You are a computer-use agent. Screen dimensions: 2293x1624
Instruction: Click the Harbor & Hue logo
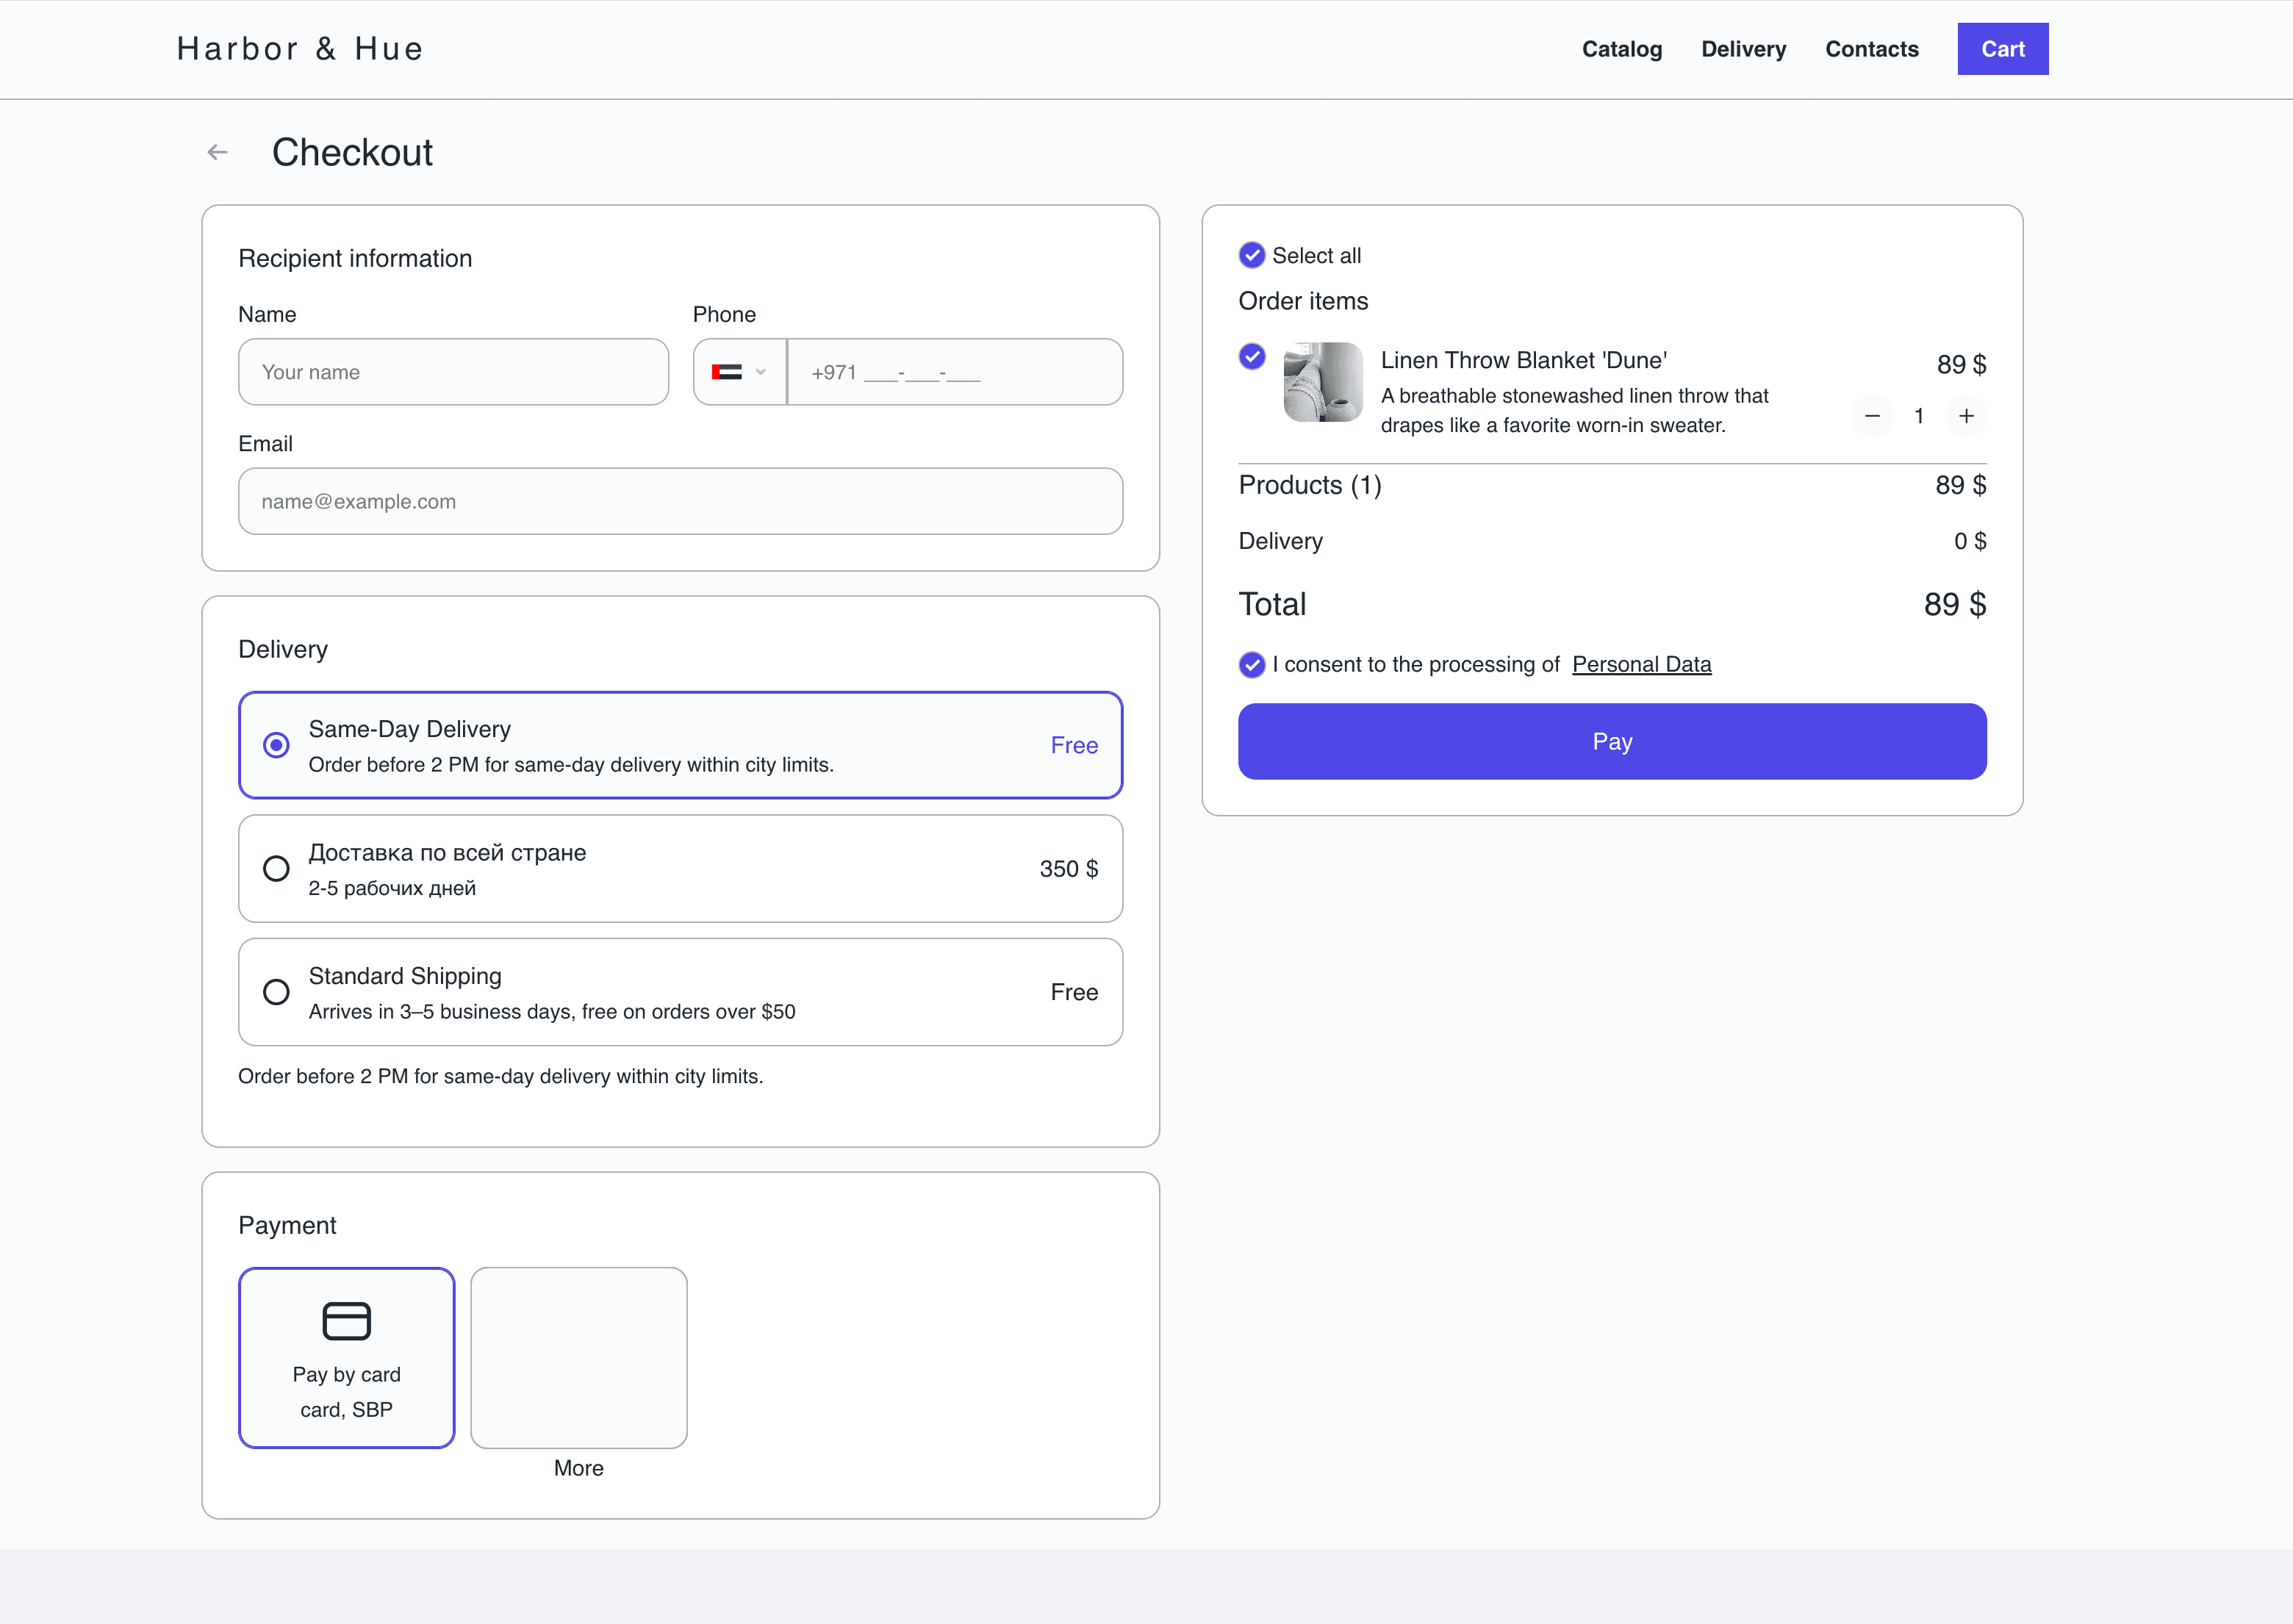pos(300,49)
